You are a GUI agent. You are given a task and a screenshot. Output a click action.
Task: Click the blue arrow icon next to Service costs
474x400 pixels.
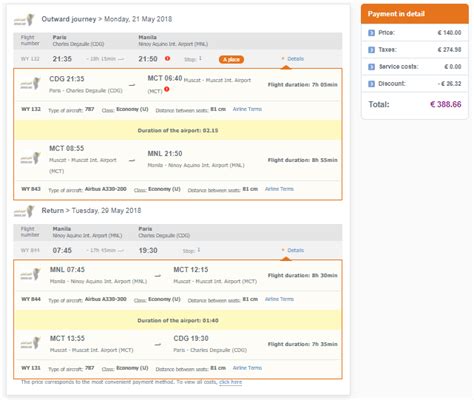(x=371, y=67)
